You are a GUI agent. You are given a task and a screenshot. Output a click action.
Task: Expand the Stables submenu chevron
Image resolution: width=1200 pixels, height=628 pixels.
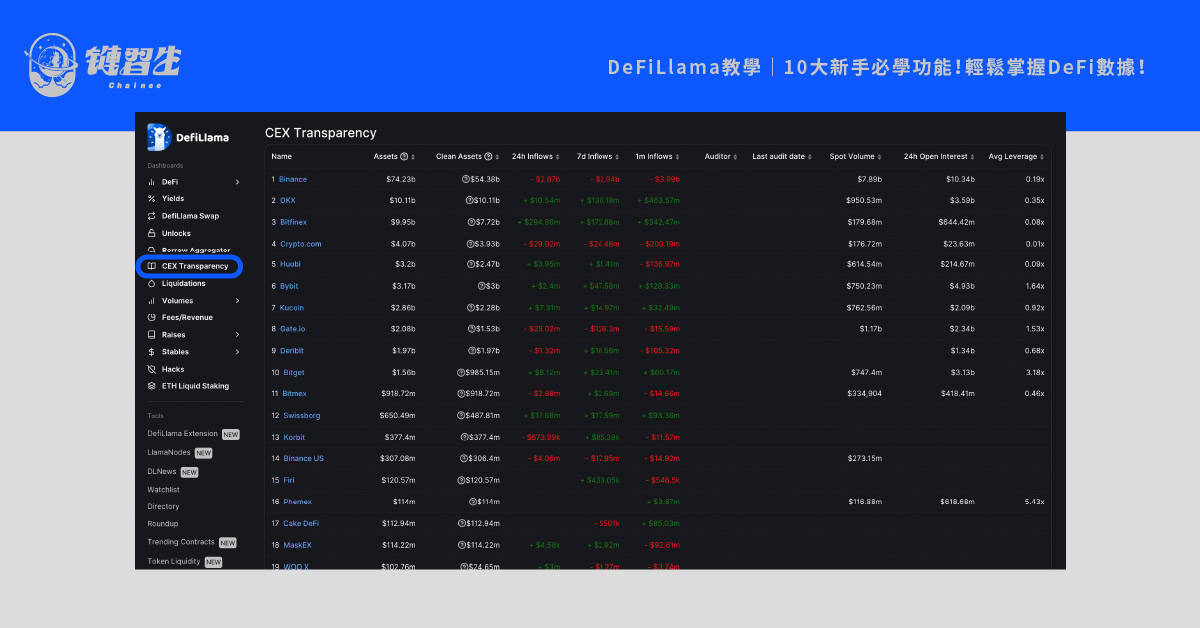(x=237, y=351)
